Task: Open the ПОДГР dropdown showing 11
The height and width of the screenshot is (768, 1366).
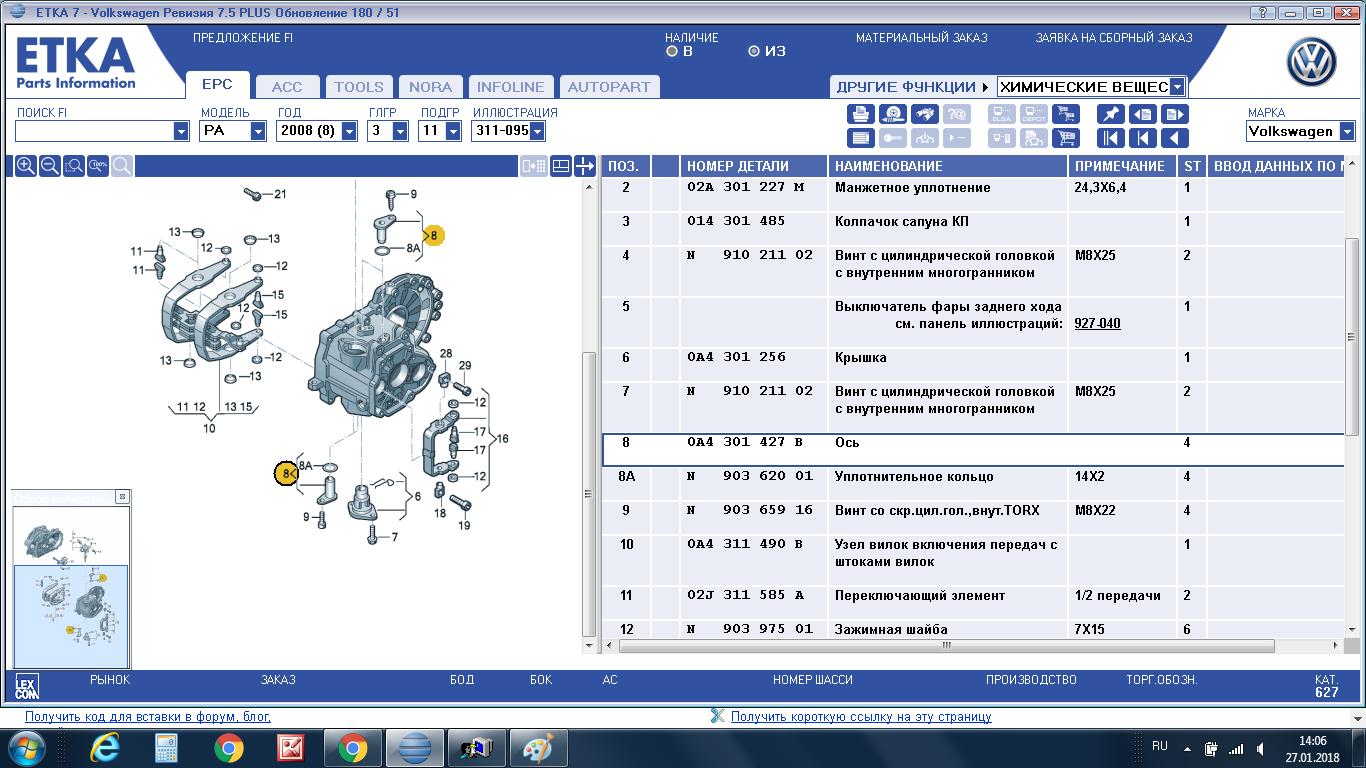Action: 452,131
